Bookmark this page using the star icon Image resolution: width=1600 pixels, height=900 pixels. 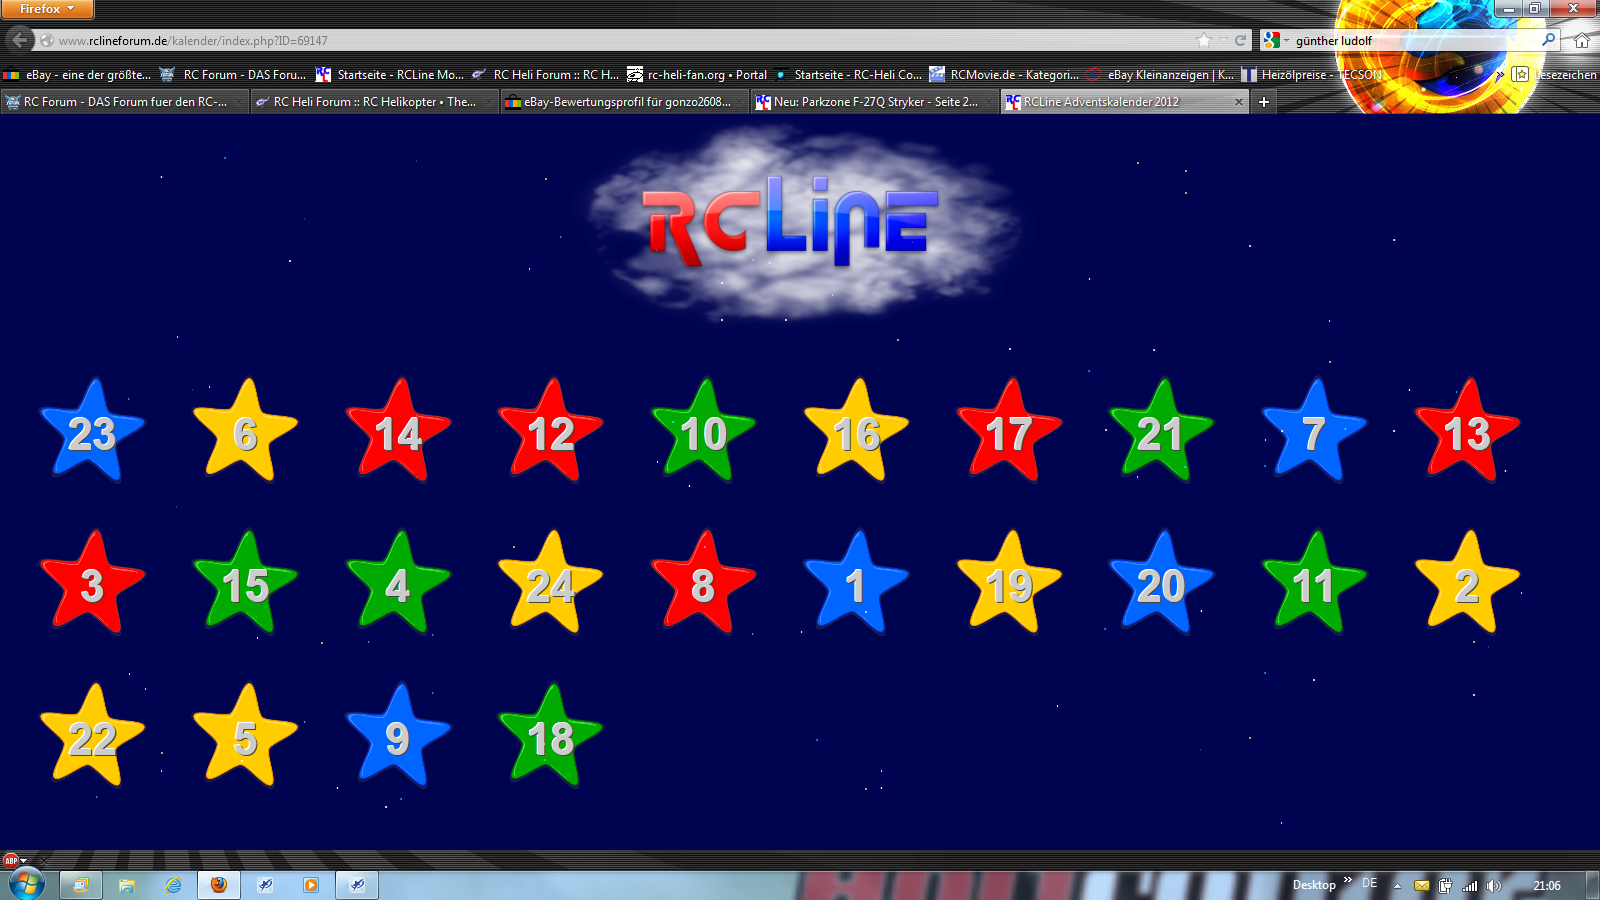pyautogui.click(x=1204, y=41)
